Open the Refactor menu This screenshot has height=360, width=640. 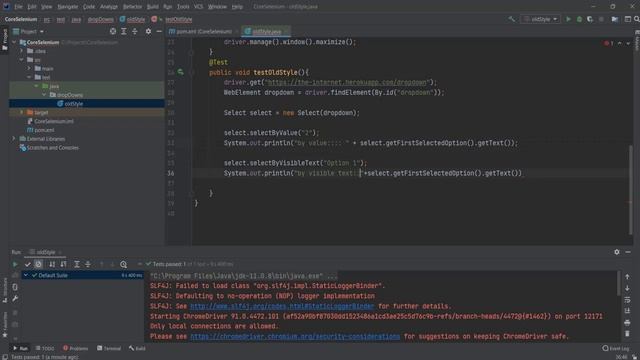click(x=132, y=7)
